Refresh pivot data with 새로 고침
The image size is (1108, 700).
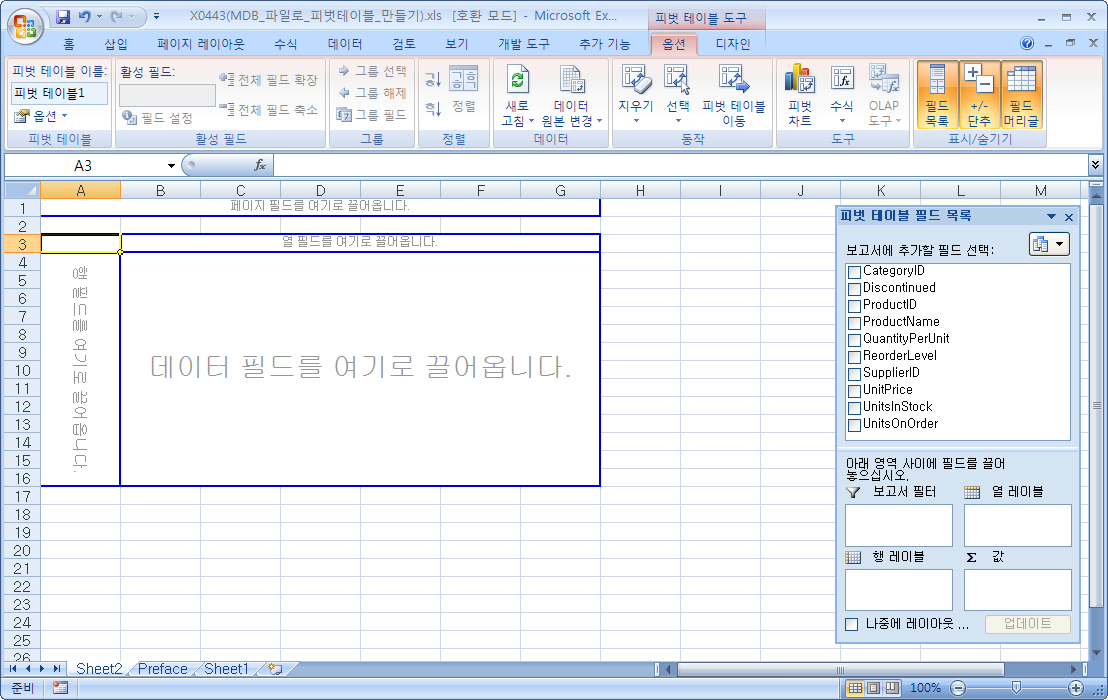[x=517, y=95]
